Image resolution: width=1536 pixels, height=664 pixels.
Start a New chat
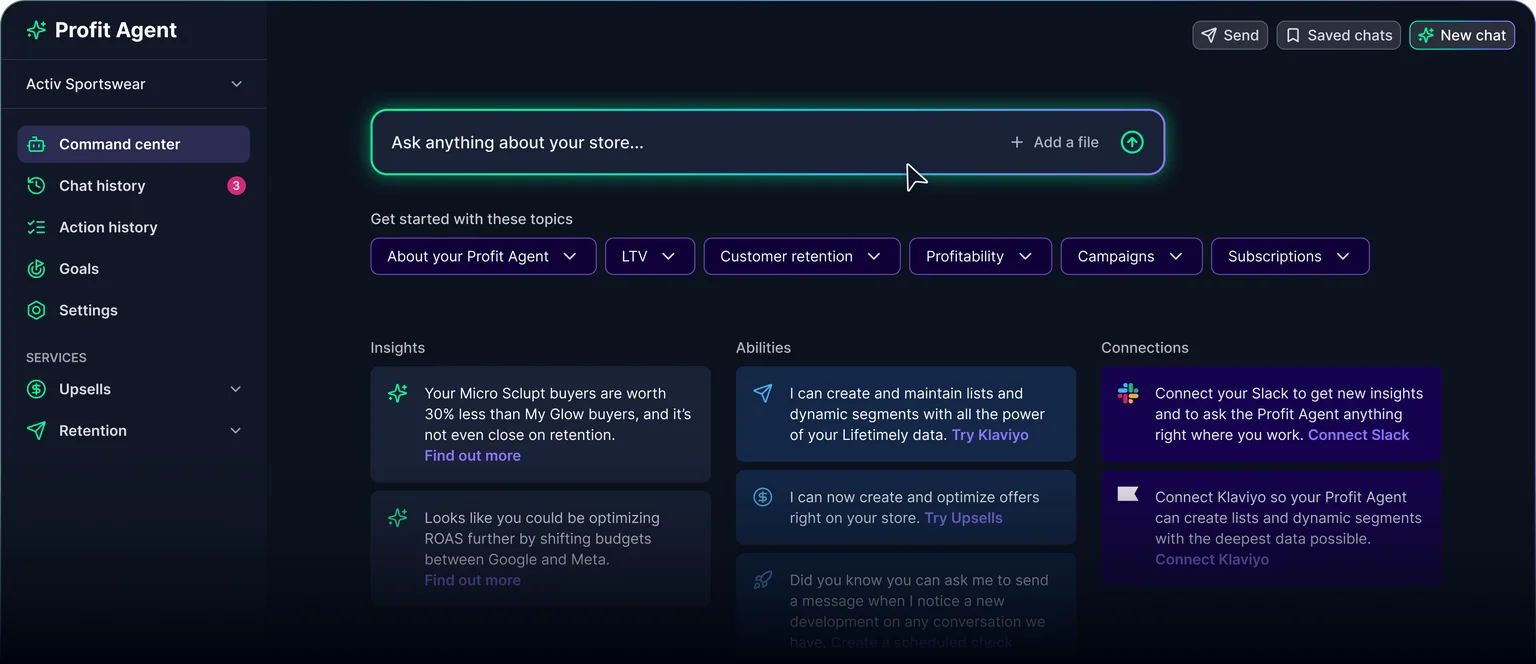pyautogui.click(x=1462, y=35)
